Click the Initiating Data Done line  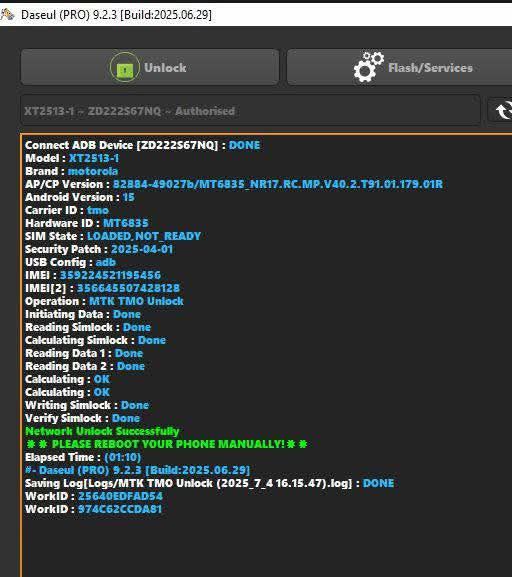pyautogui.click(x=83, y=314)
